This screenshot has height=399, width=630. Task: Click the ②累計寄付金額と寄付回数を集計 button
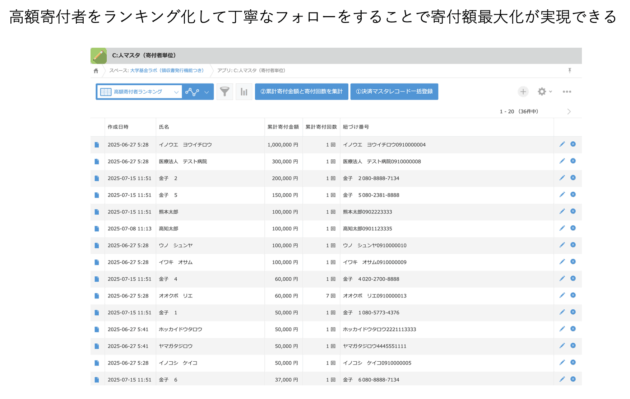301,92
